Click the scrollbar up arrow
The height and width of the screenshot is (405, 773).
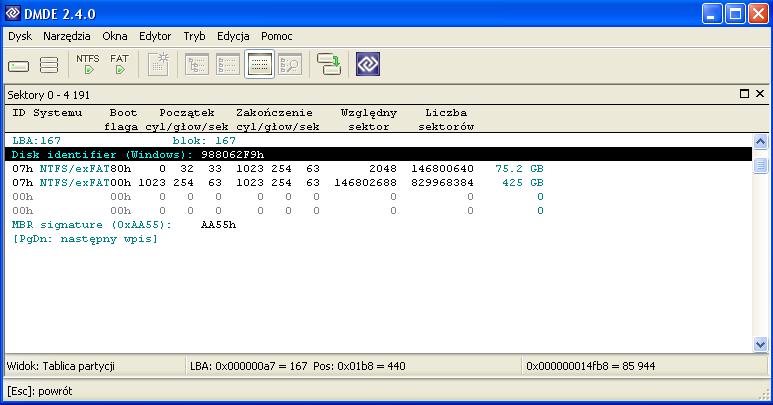tap(760, 142)
